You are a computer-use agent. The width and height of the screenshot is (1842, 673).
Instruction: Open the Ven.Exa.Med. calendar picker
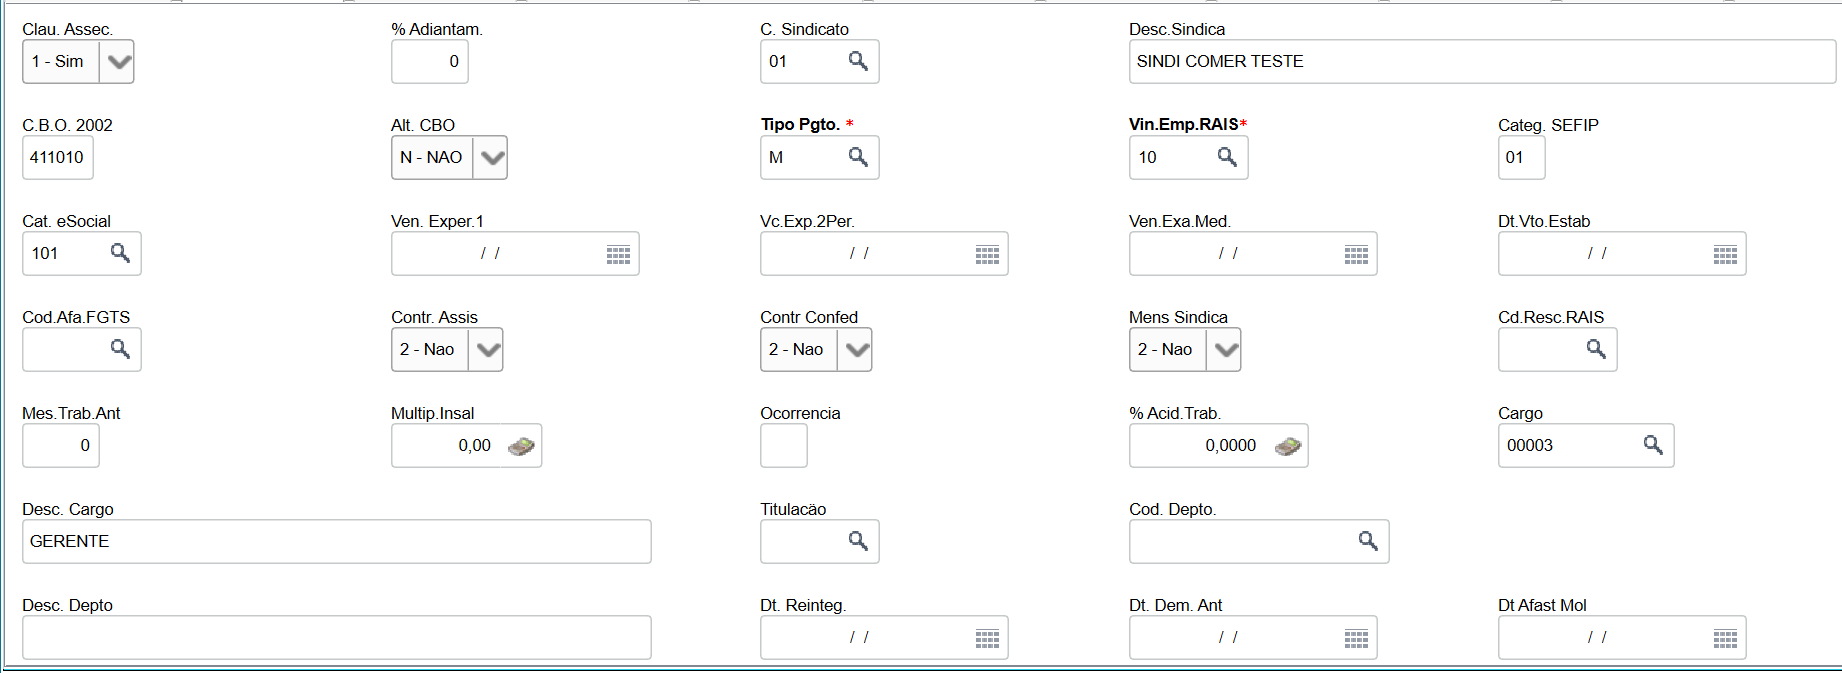pyautogui.click(x=1356, y=255)
